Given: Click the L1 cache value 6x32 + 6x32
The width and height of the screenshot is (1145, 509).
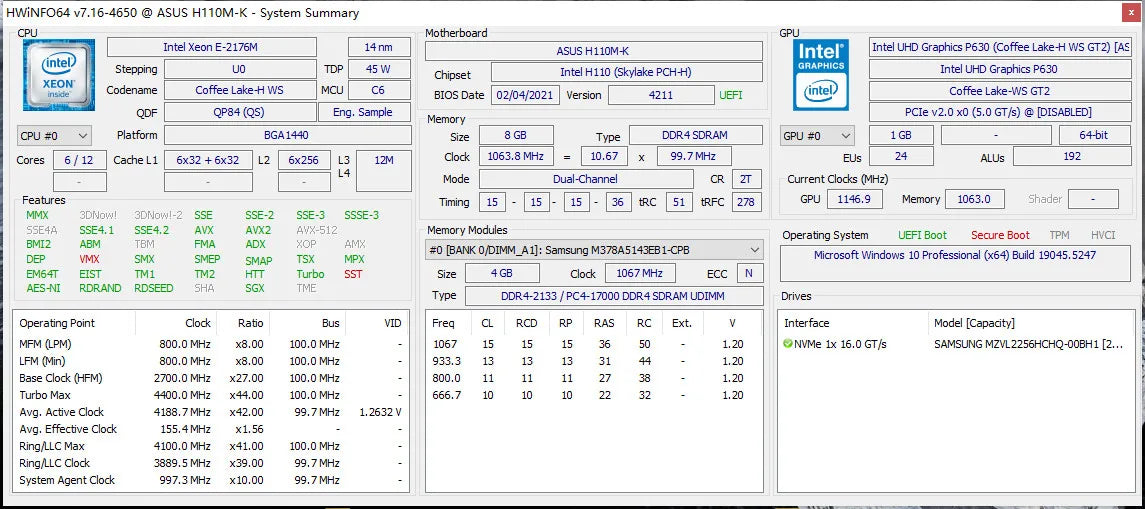Looking at the screenshot, I should tap(208, 161).
